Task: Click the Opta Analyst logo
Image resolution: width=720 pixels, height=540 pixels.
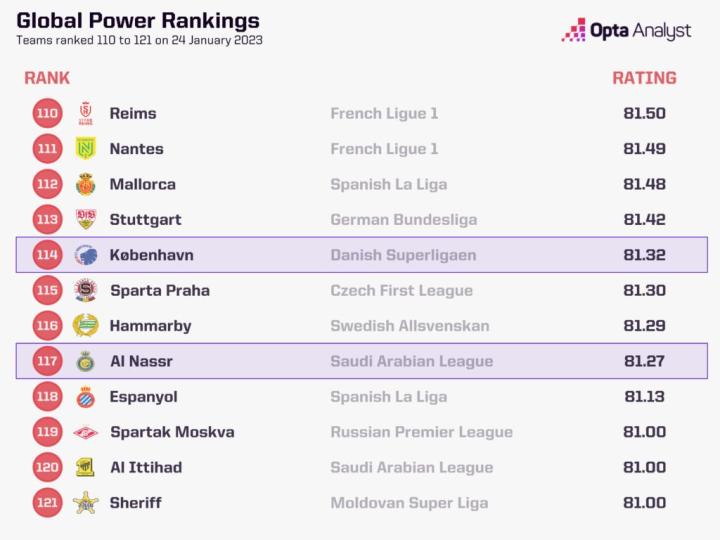Action: click(626, 31)
